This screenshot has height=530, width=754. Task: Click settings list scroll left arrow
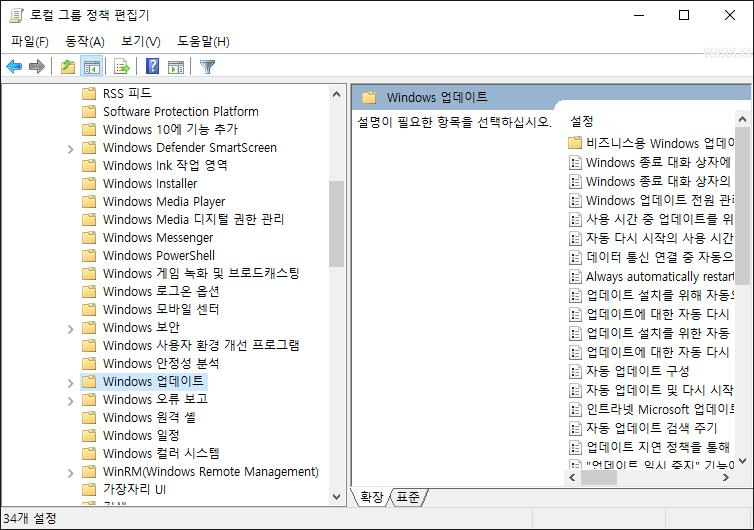572,478
